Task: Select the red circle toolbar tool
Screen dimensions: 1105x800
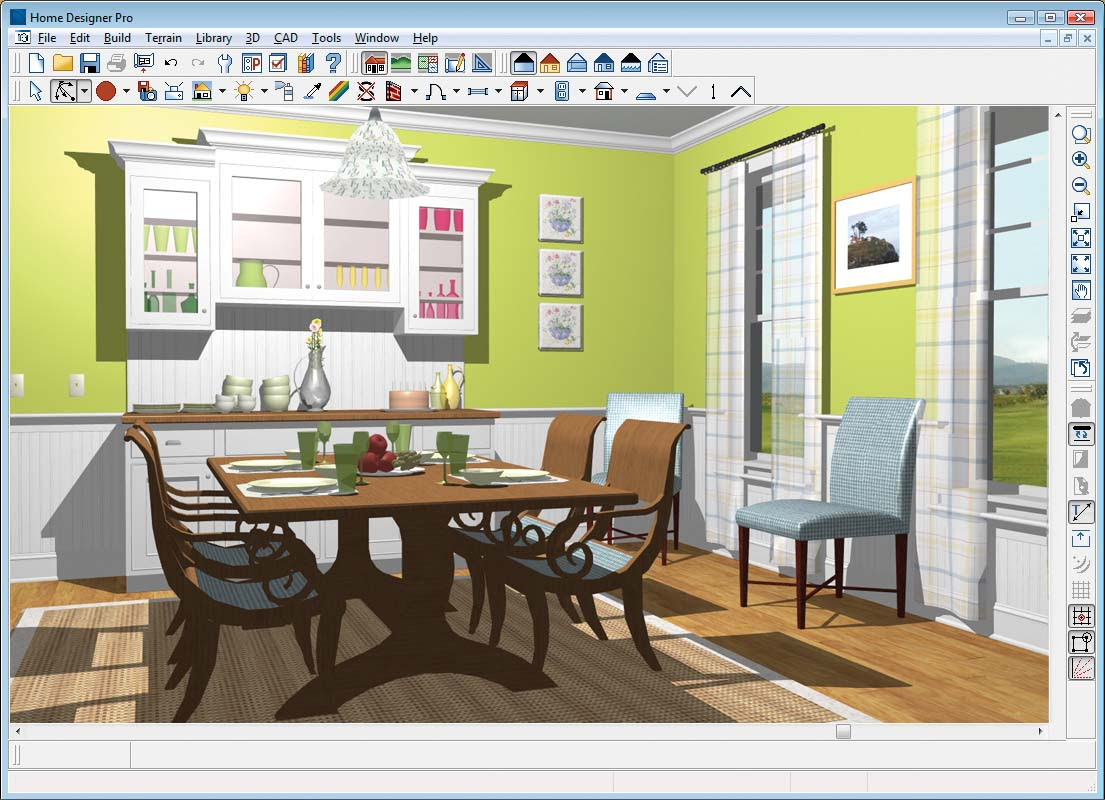Action: (106, 92)
